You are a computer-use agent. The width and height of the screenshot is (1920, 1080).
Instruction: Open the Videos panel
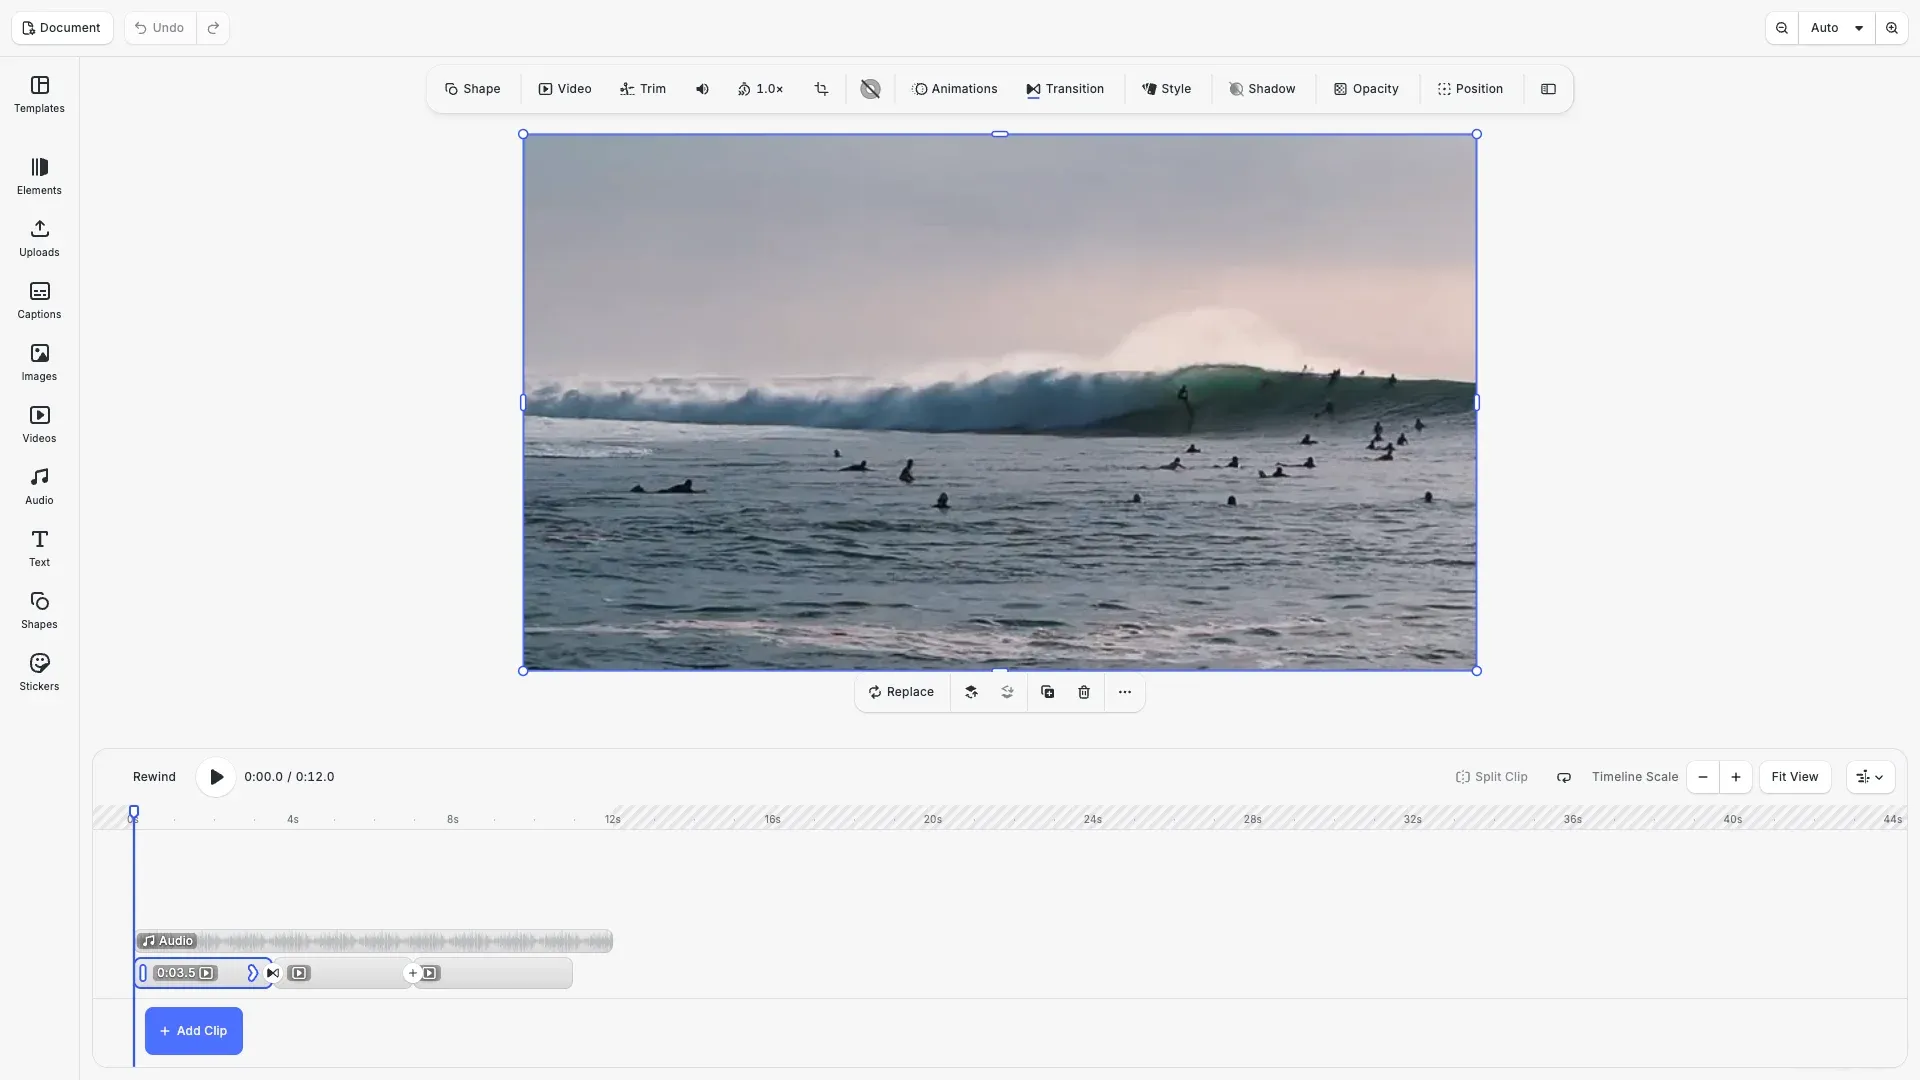click(39, 425)
